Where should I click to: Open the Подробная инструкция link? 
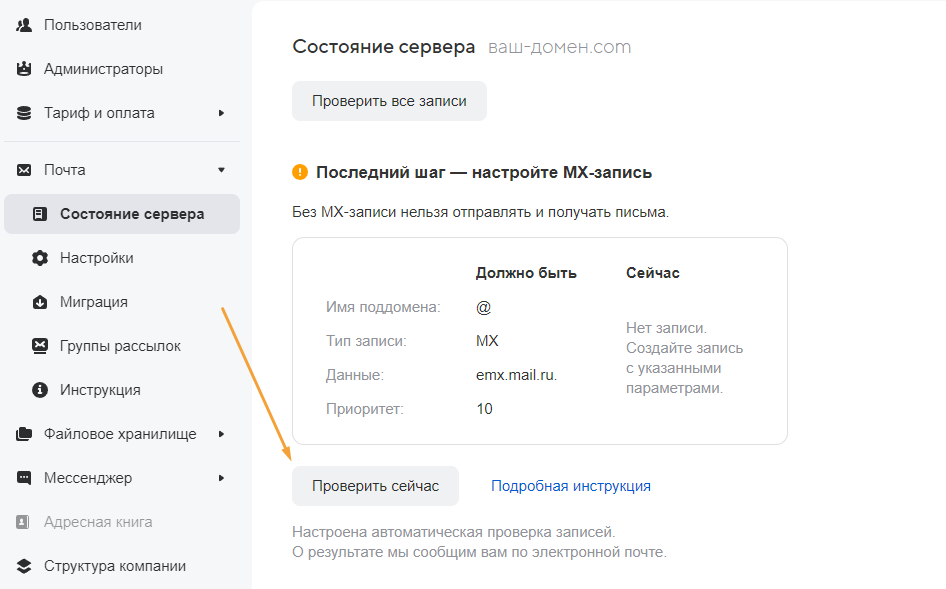[570, 486]
